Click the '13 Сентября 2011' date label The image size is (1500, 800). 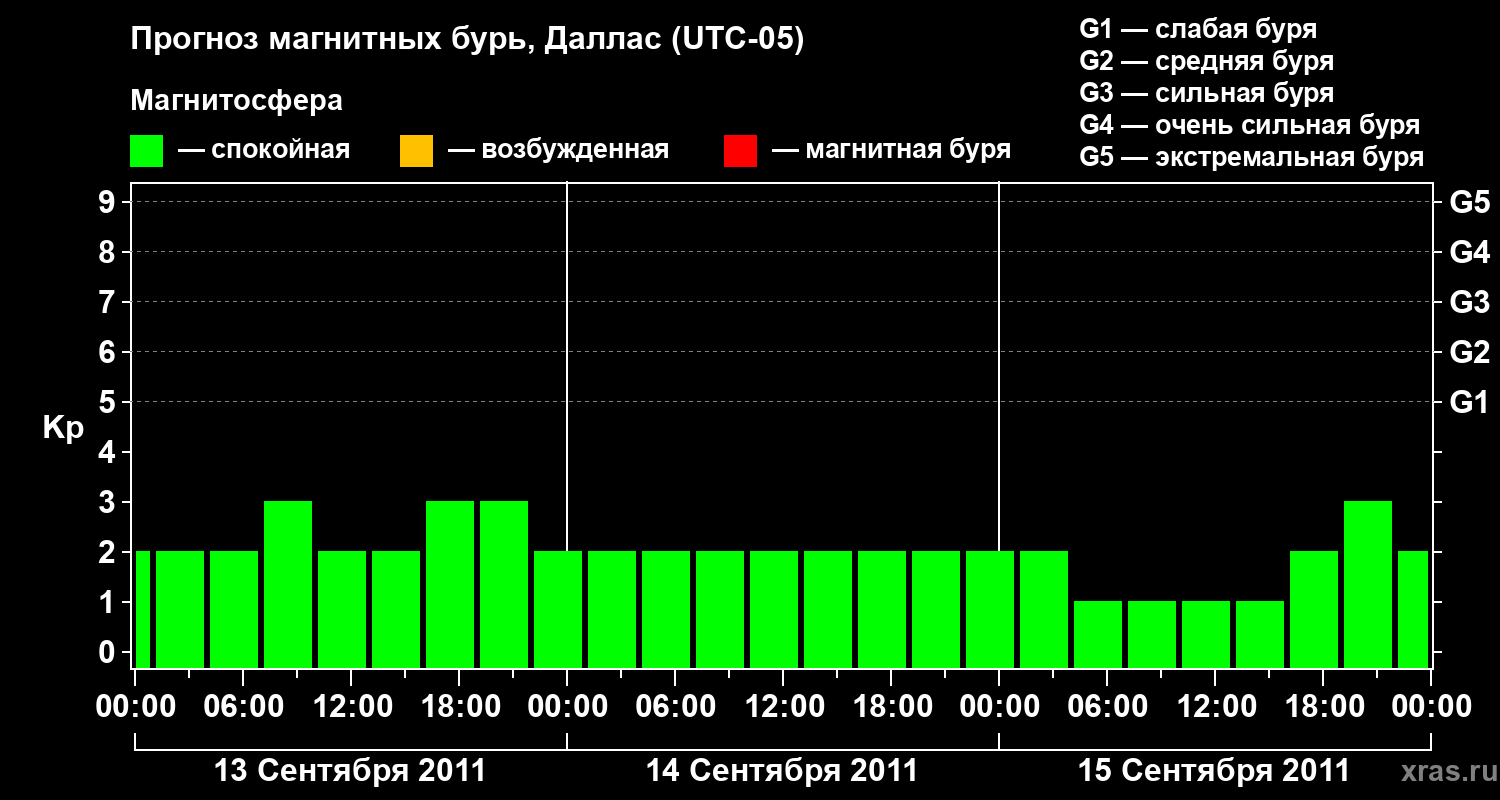(351, 771)
